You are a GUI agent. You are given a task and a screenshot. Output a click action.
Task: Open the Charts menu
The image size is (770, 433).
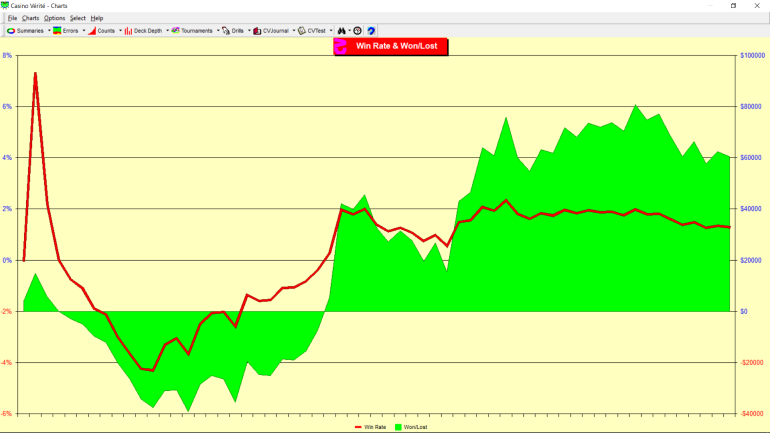(x=31, y=18)
